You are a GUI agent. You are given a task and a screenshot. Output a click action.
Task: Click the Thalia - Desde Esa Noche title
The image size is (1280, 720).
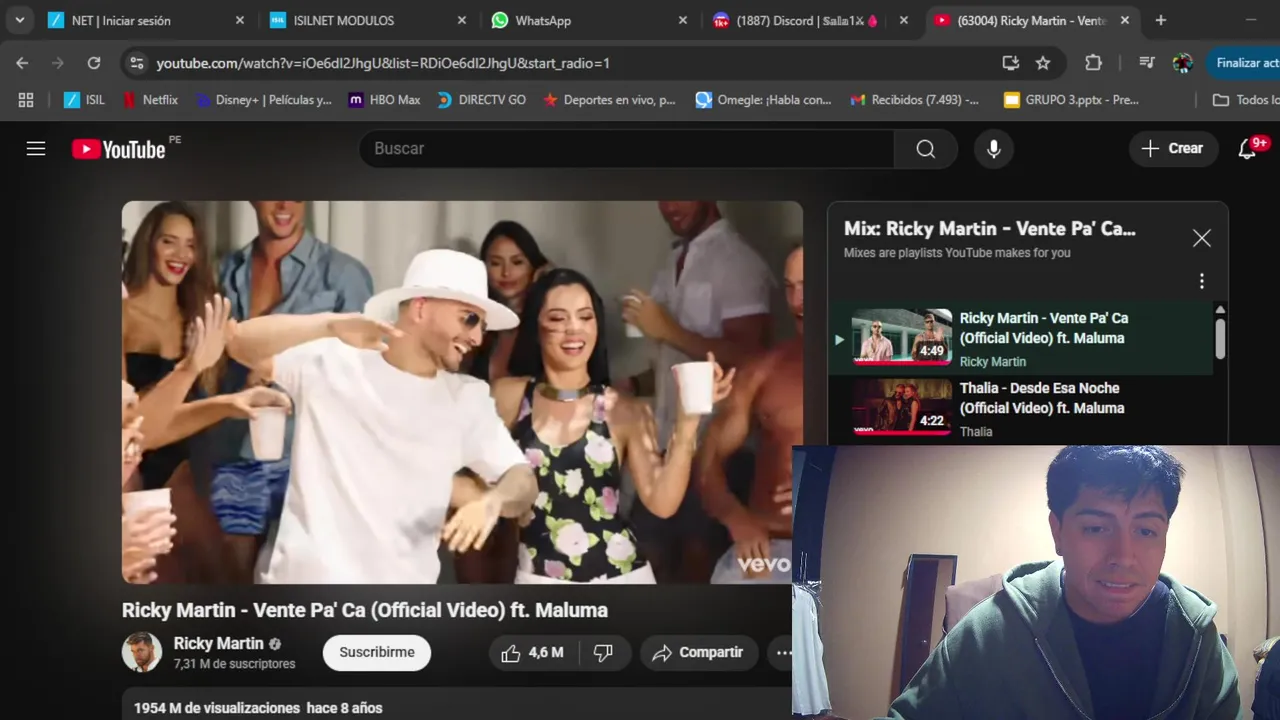click(x=1042, y=398)
